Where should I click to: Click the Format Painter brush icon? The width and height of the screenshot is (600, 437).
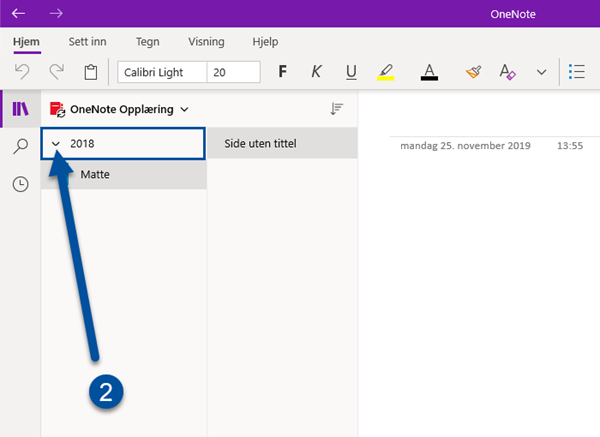pyautogui.click(x=473, y=72)
